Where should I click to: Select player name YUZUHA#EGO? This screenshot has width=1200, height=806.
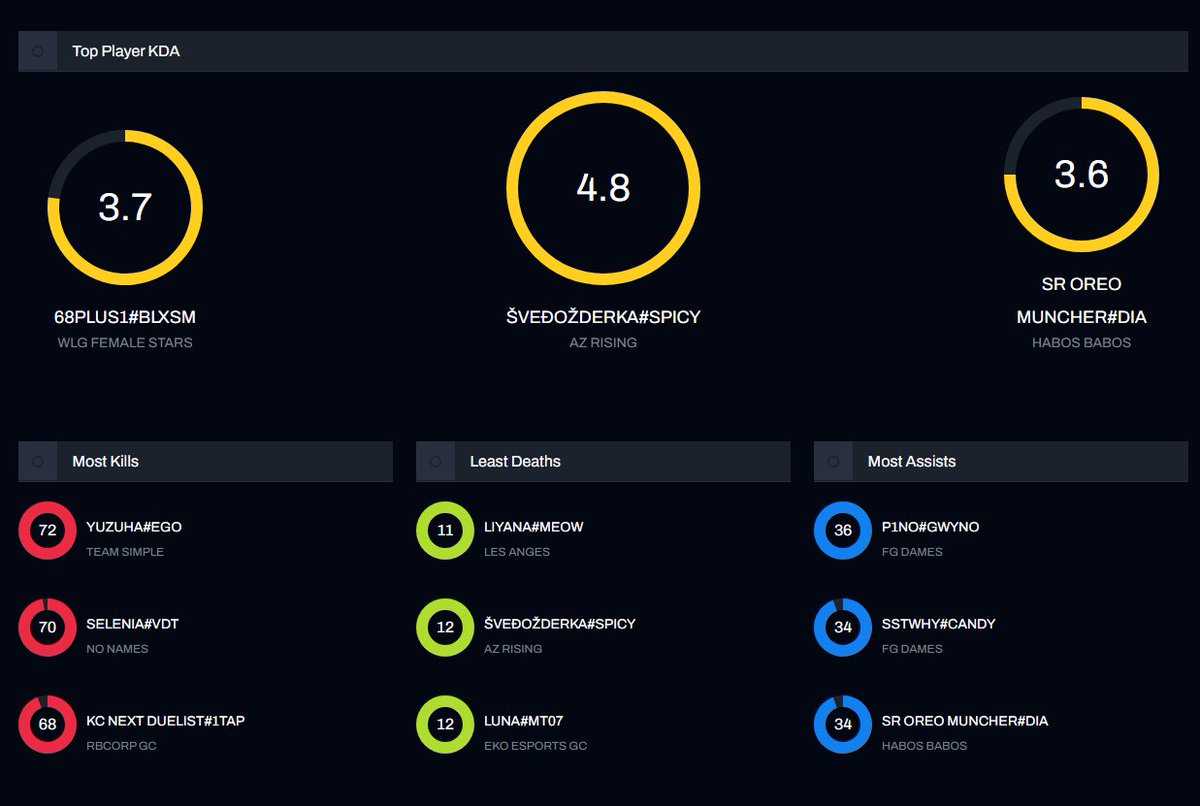(x=134, y=527)
